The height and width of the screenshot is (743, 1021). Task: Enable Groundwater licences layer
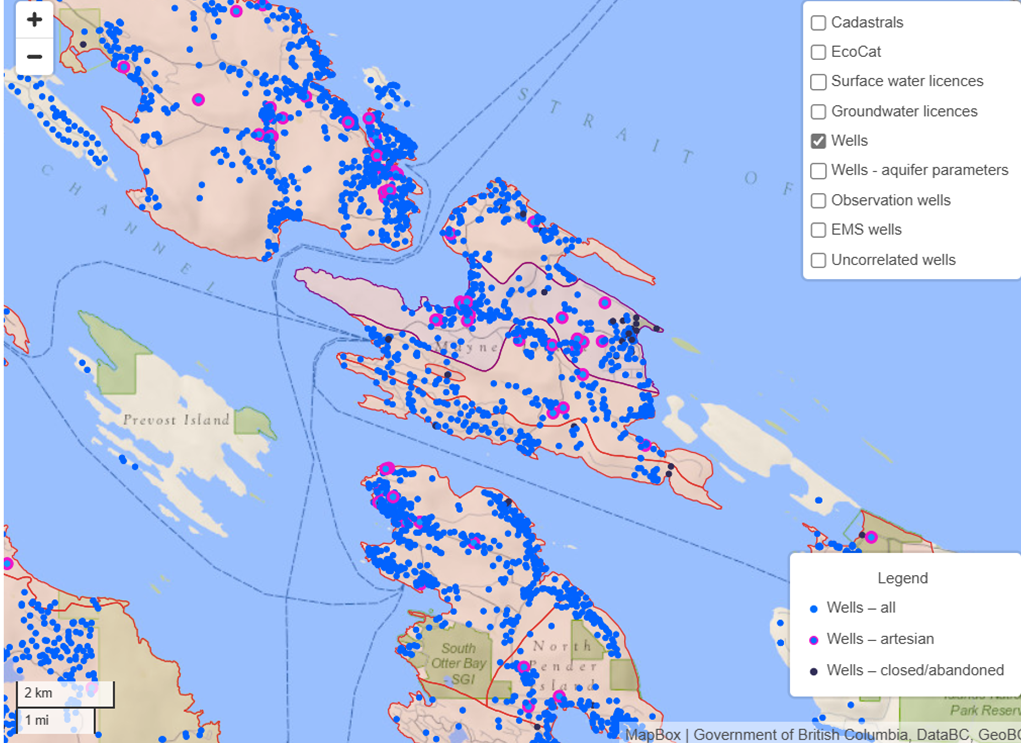[818, 112]
